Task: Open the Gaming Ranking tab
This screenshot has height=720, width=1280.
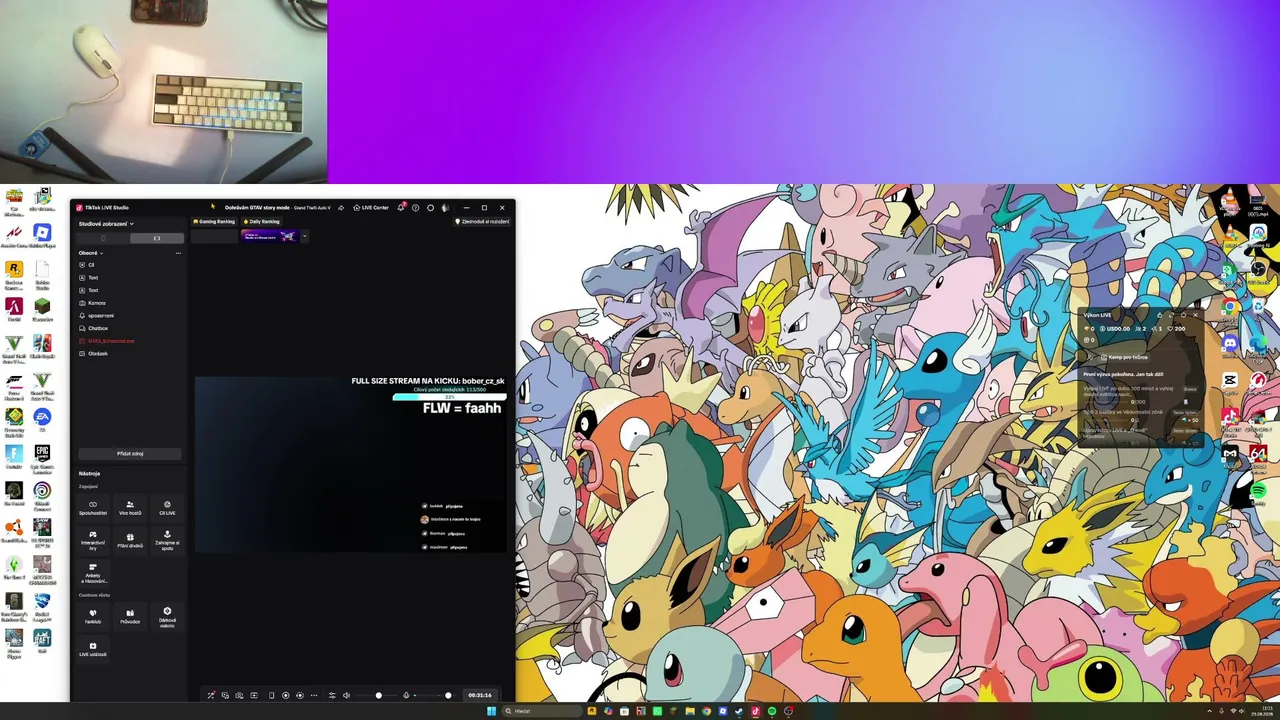Action: coord(214,221)
